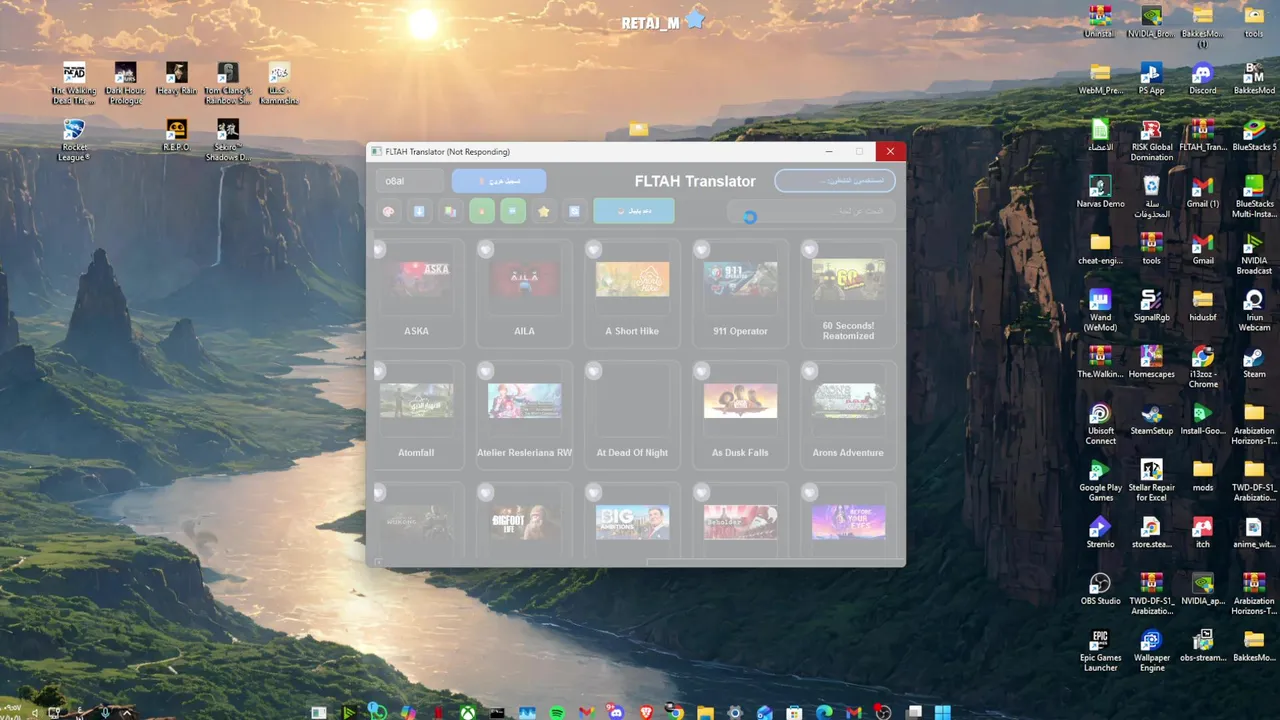Select the Wand (WeMod) desktop icon
The width and height of the screenshot is (1280, 720).
[1100, 311]
